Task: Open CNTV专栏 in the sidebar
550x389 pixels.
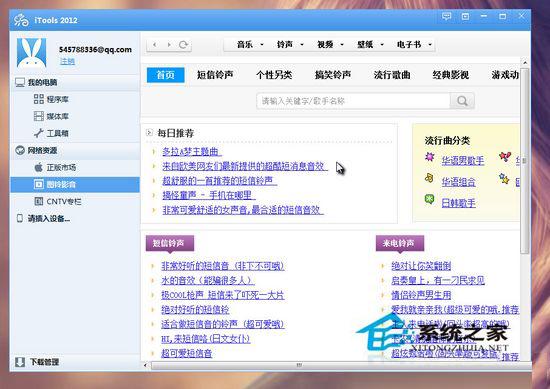Action: point(58,201)
